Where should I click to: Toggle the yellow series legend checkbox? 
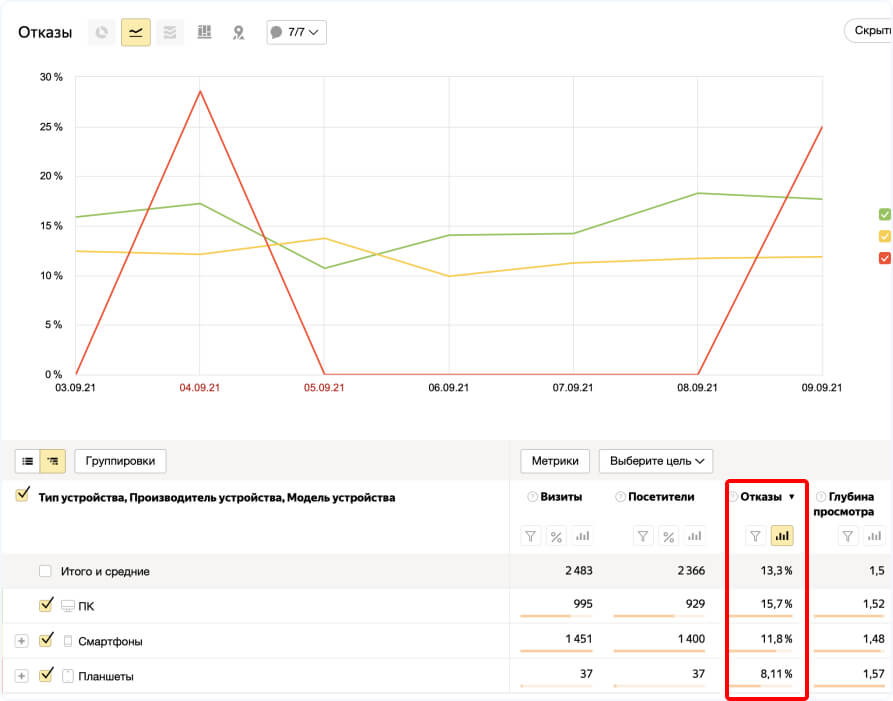884,236
